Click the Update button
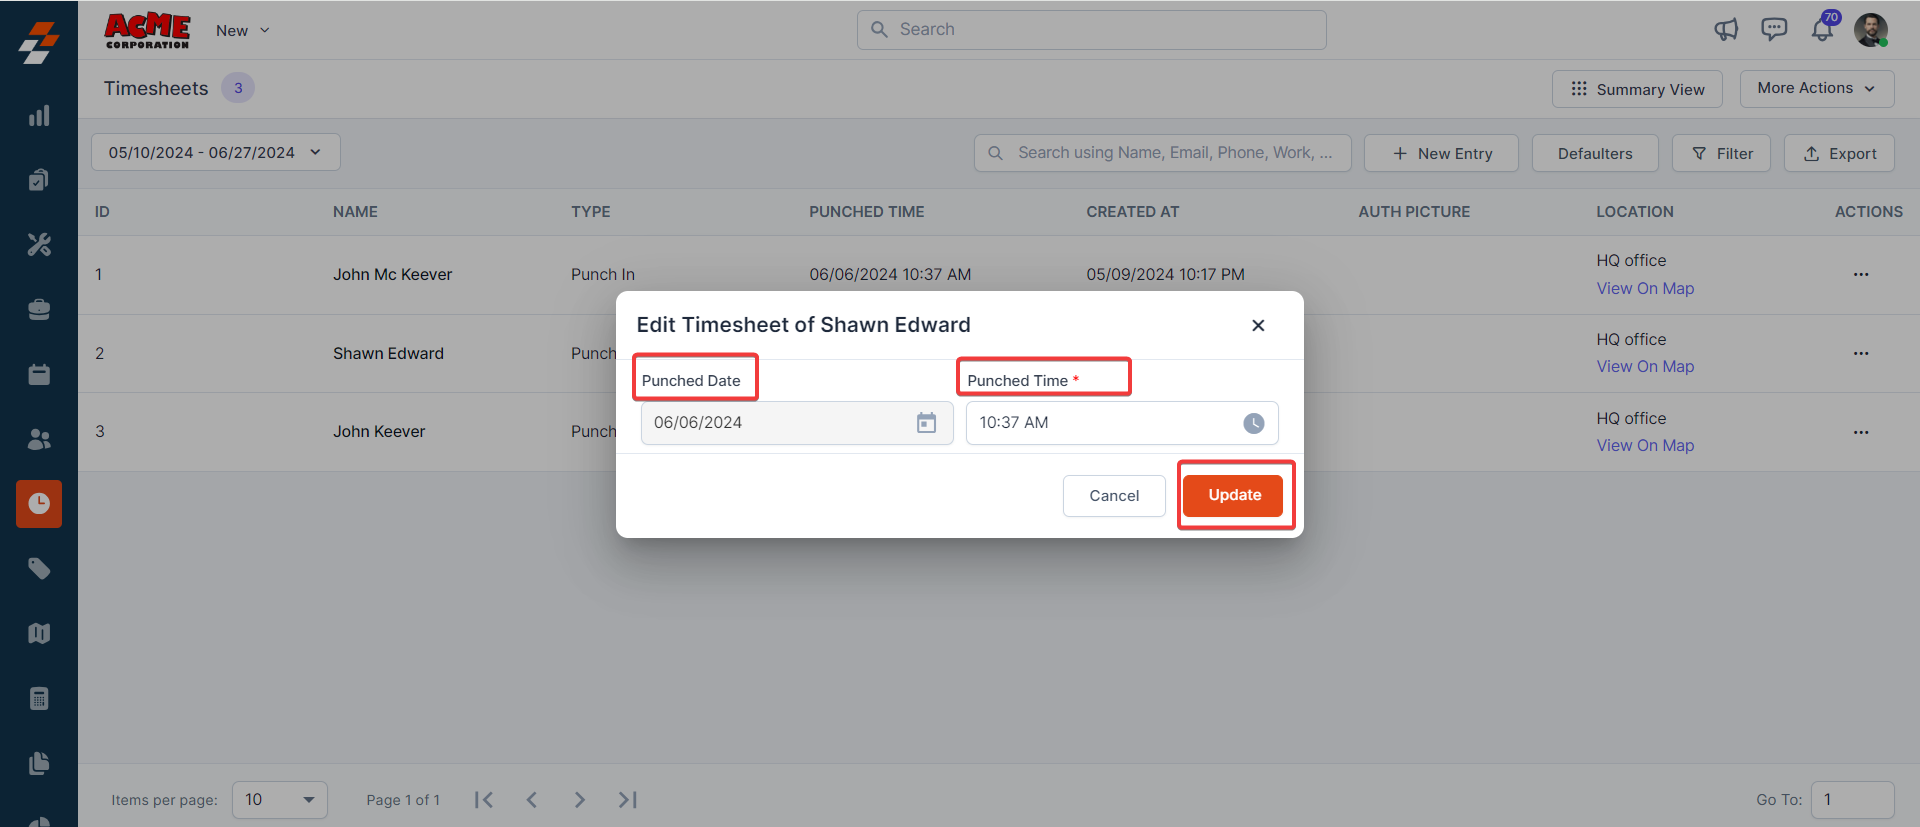This screenshot has width=1920, height=827. coord(1234,495)
